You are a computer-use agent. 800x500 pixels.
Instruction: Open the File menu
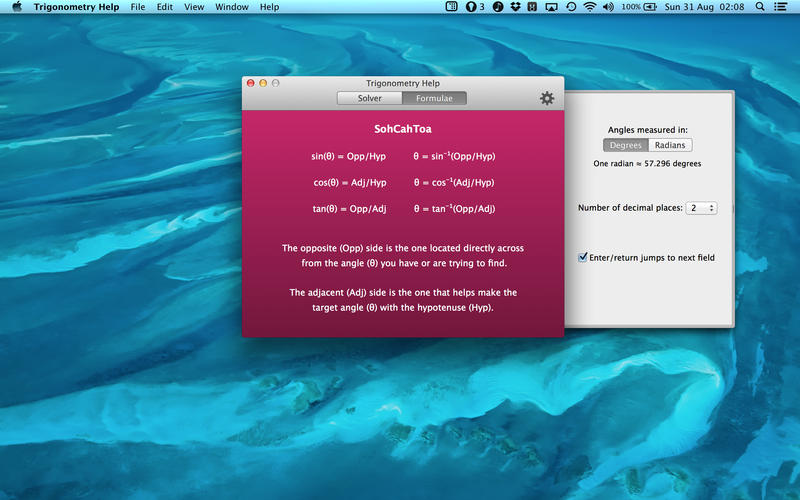(x=138, y=7)
